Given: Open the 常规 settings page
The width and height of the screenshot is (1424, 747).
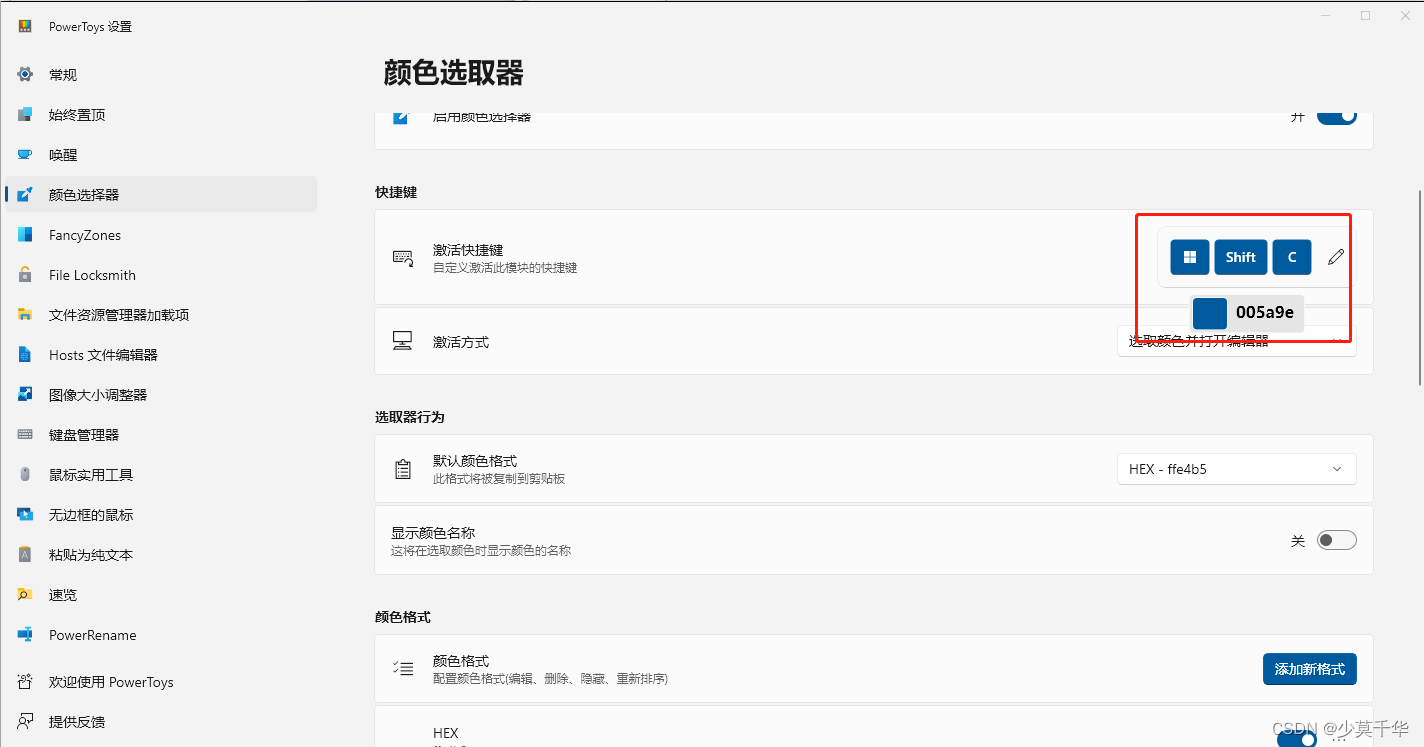Looking at the screenshot, I should (x=161, y=75).
